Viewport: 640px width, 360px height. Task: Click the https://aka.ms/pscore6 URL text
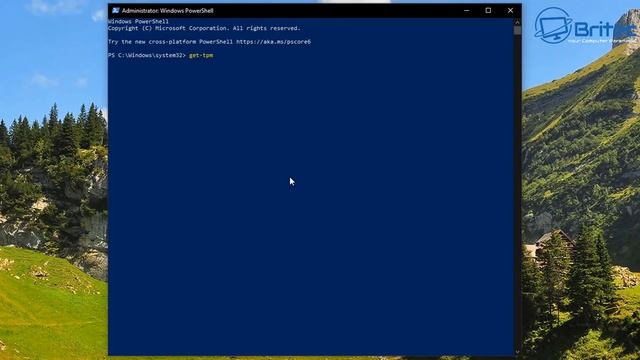273,42
